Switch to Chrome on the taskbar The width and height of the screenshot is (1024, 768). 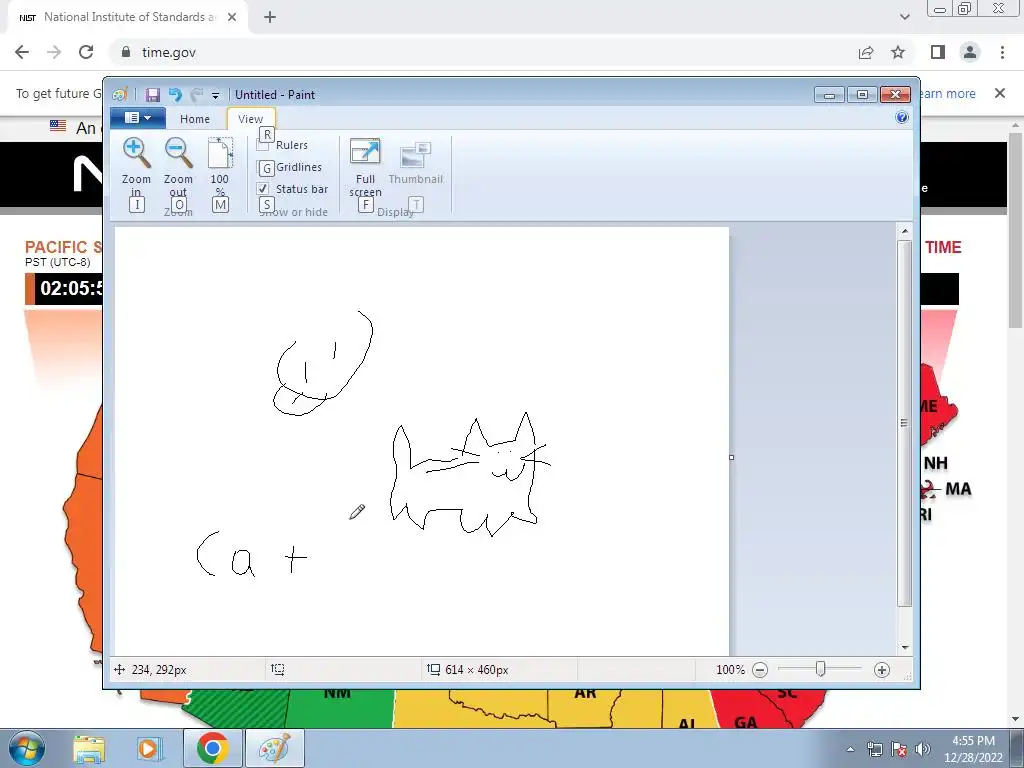pos(212,748)
